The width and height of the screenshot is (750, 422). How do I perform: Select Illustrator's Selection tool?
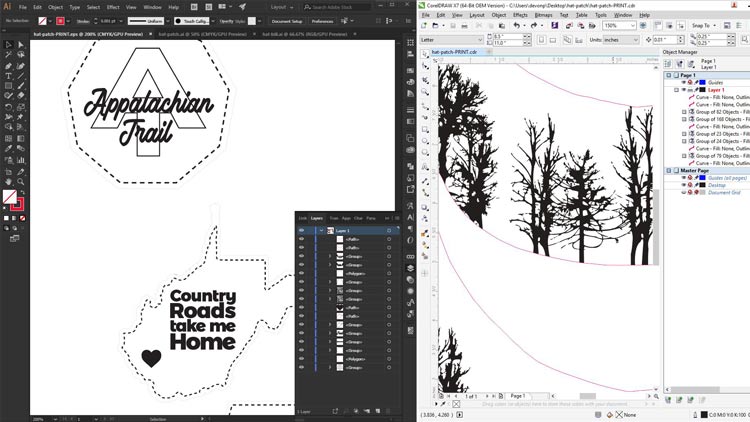pyautogui.click(x=8, y=44)
